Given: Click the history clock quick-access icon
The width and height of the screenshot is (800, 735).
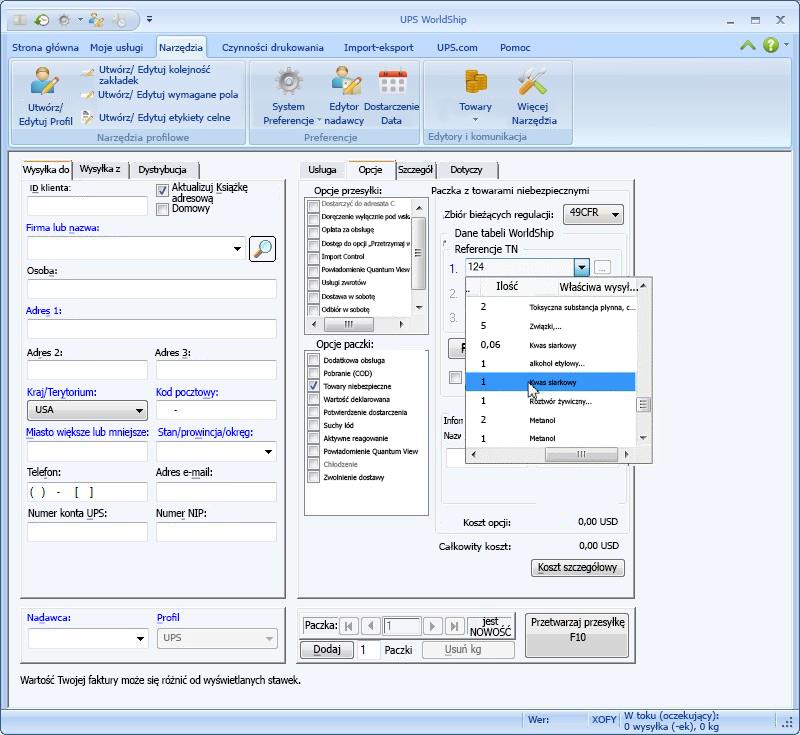Looking at the screenshot, I should [41, 20].
